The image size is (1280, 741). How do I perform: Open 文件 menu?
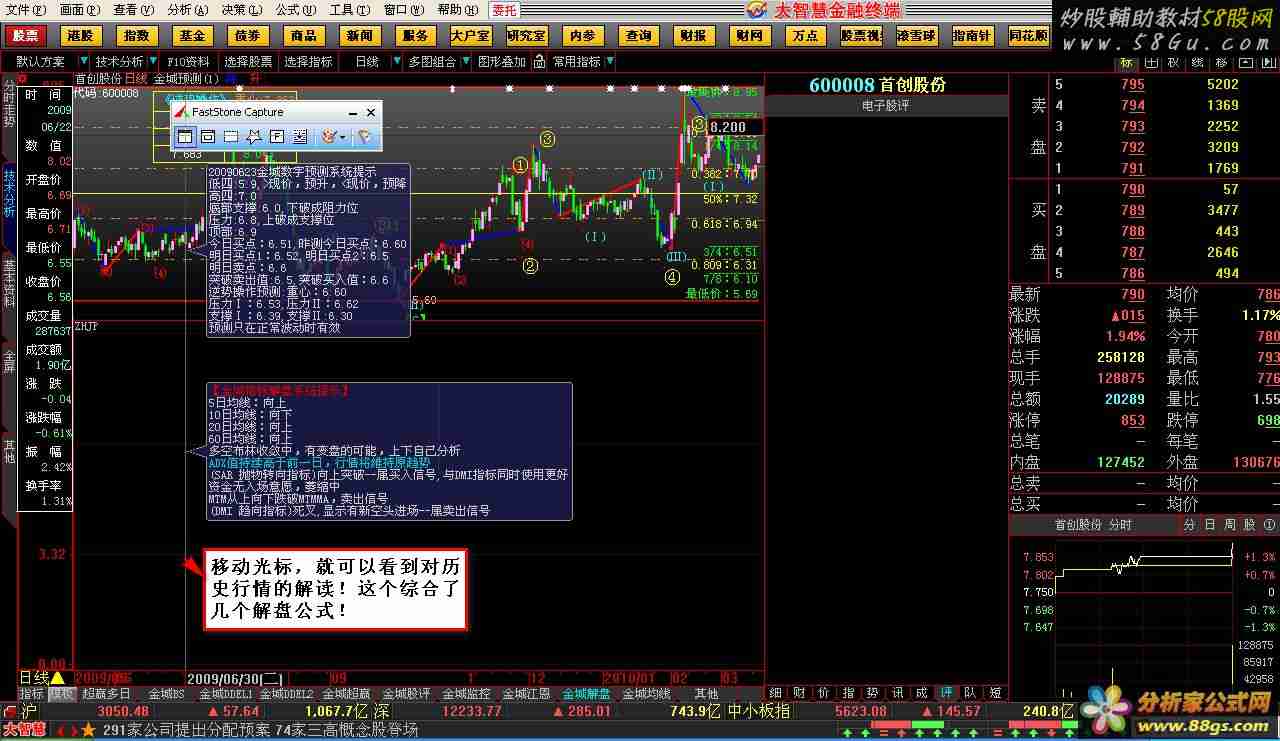click(24, 9)
